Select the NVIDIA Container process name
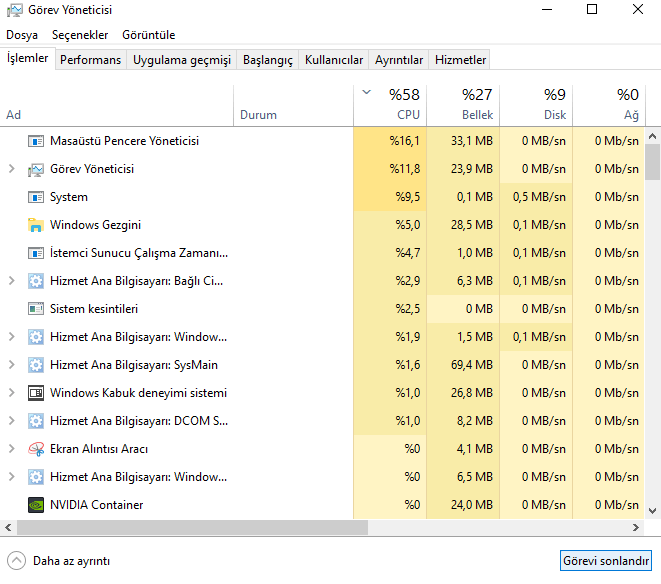The image size is (661, 584). tap(97, 505)
